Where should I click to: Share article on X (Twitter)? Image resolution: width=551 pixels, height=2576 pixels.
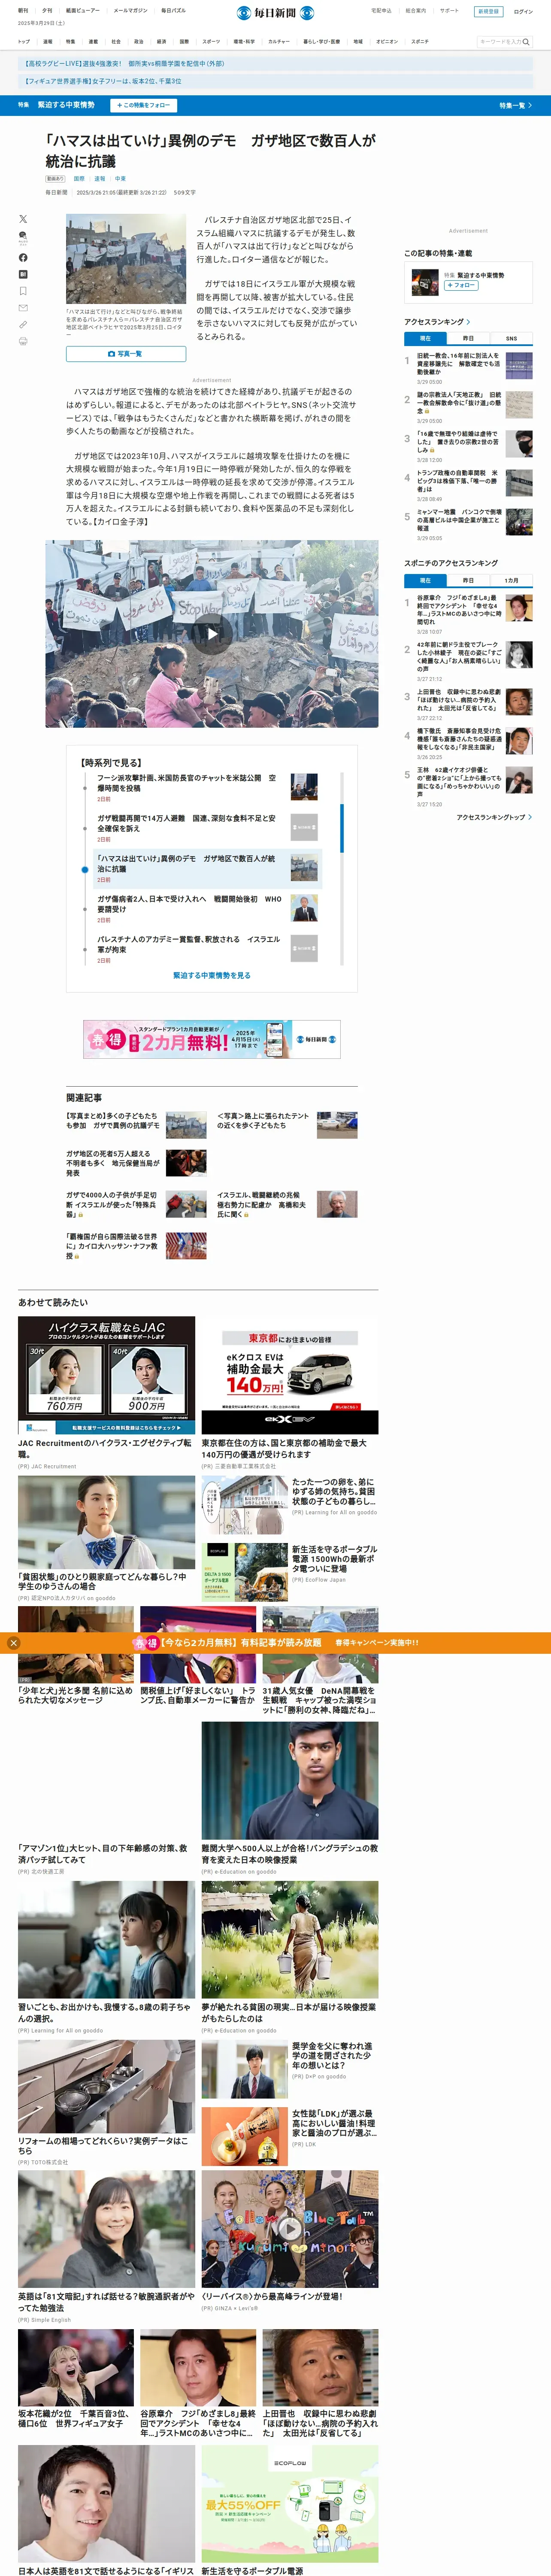(x=23, y=218)
